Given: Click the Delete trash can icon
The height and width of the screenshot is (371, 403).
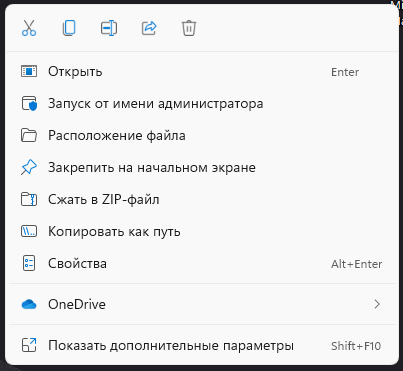Looking at the screenshot, I should click(189, 28).
